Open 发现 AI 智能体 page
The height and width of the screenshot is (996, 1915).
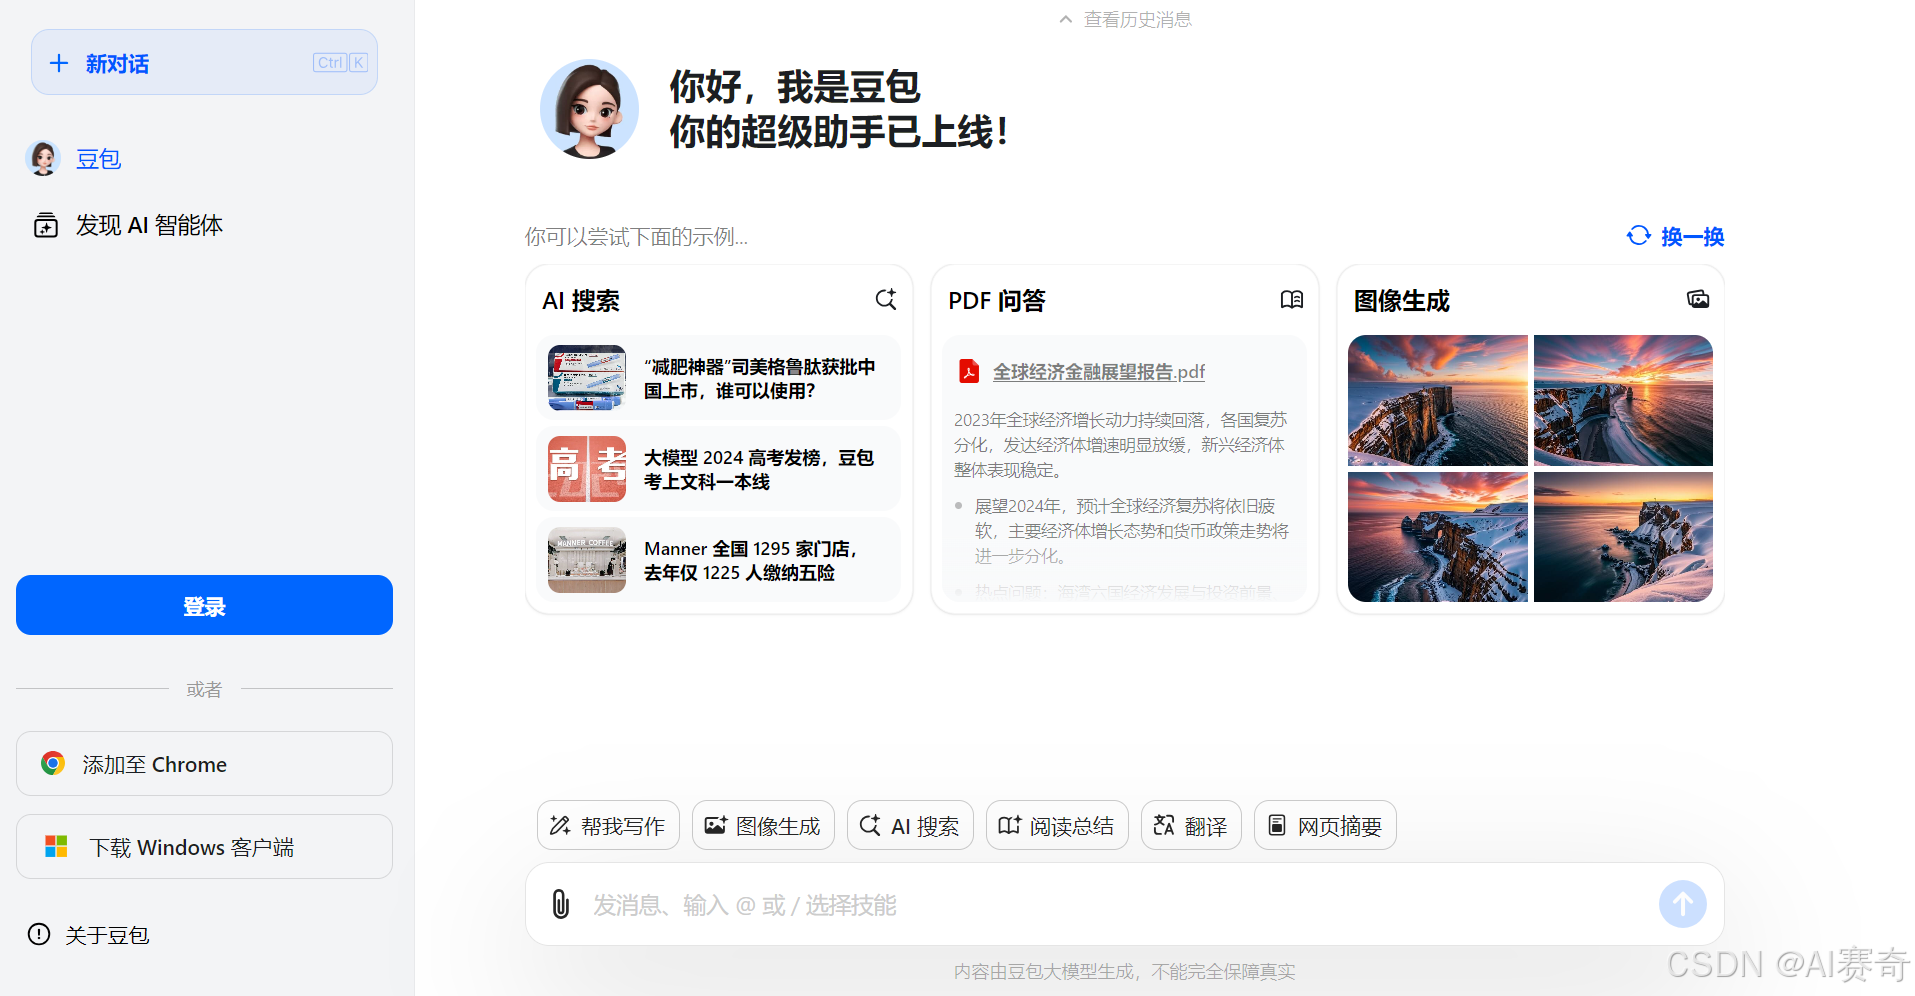[149, 225]
